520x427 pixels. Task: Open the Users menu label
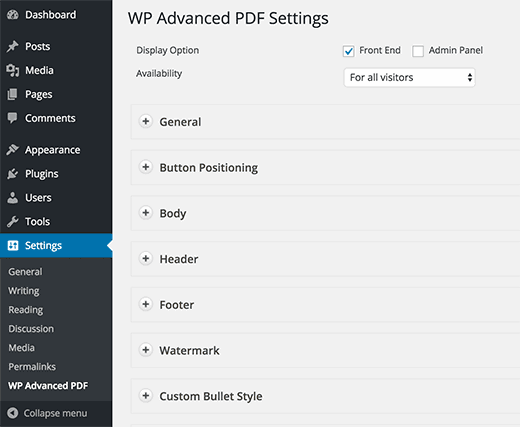pos(38,198)
